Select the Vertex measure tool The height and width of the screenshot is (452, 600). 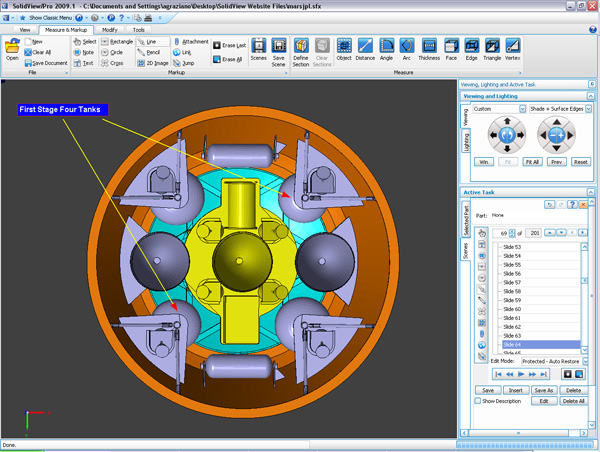click(512, 49)
